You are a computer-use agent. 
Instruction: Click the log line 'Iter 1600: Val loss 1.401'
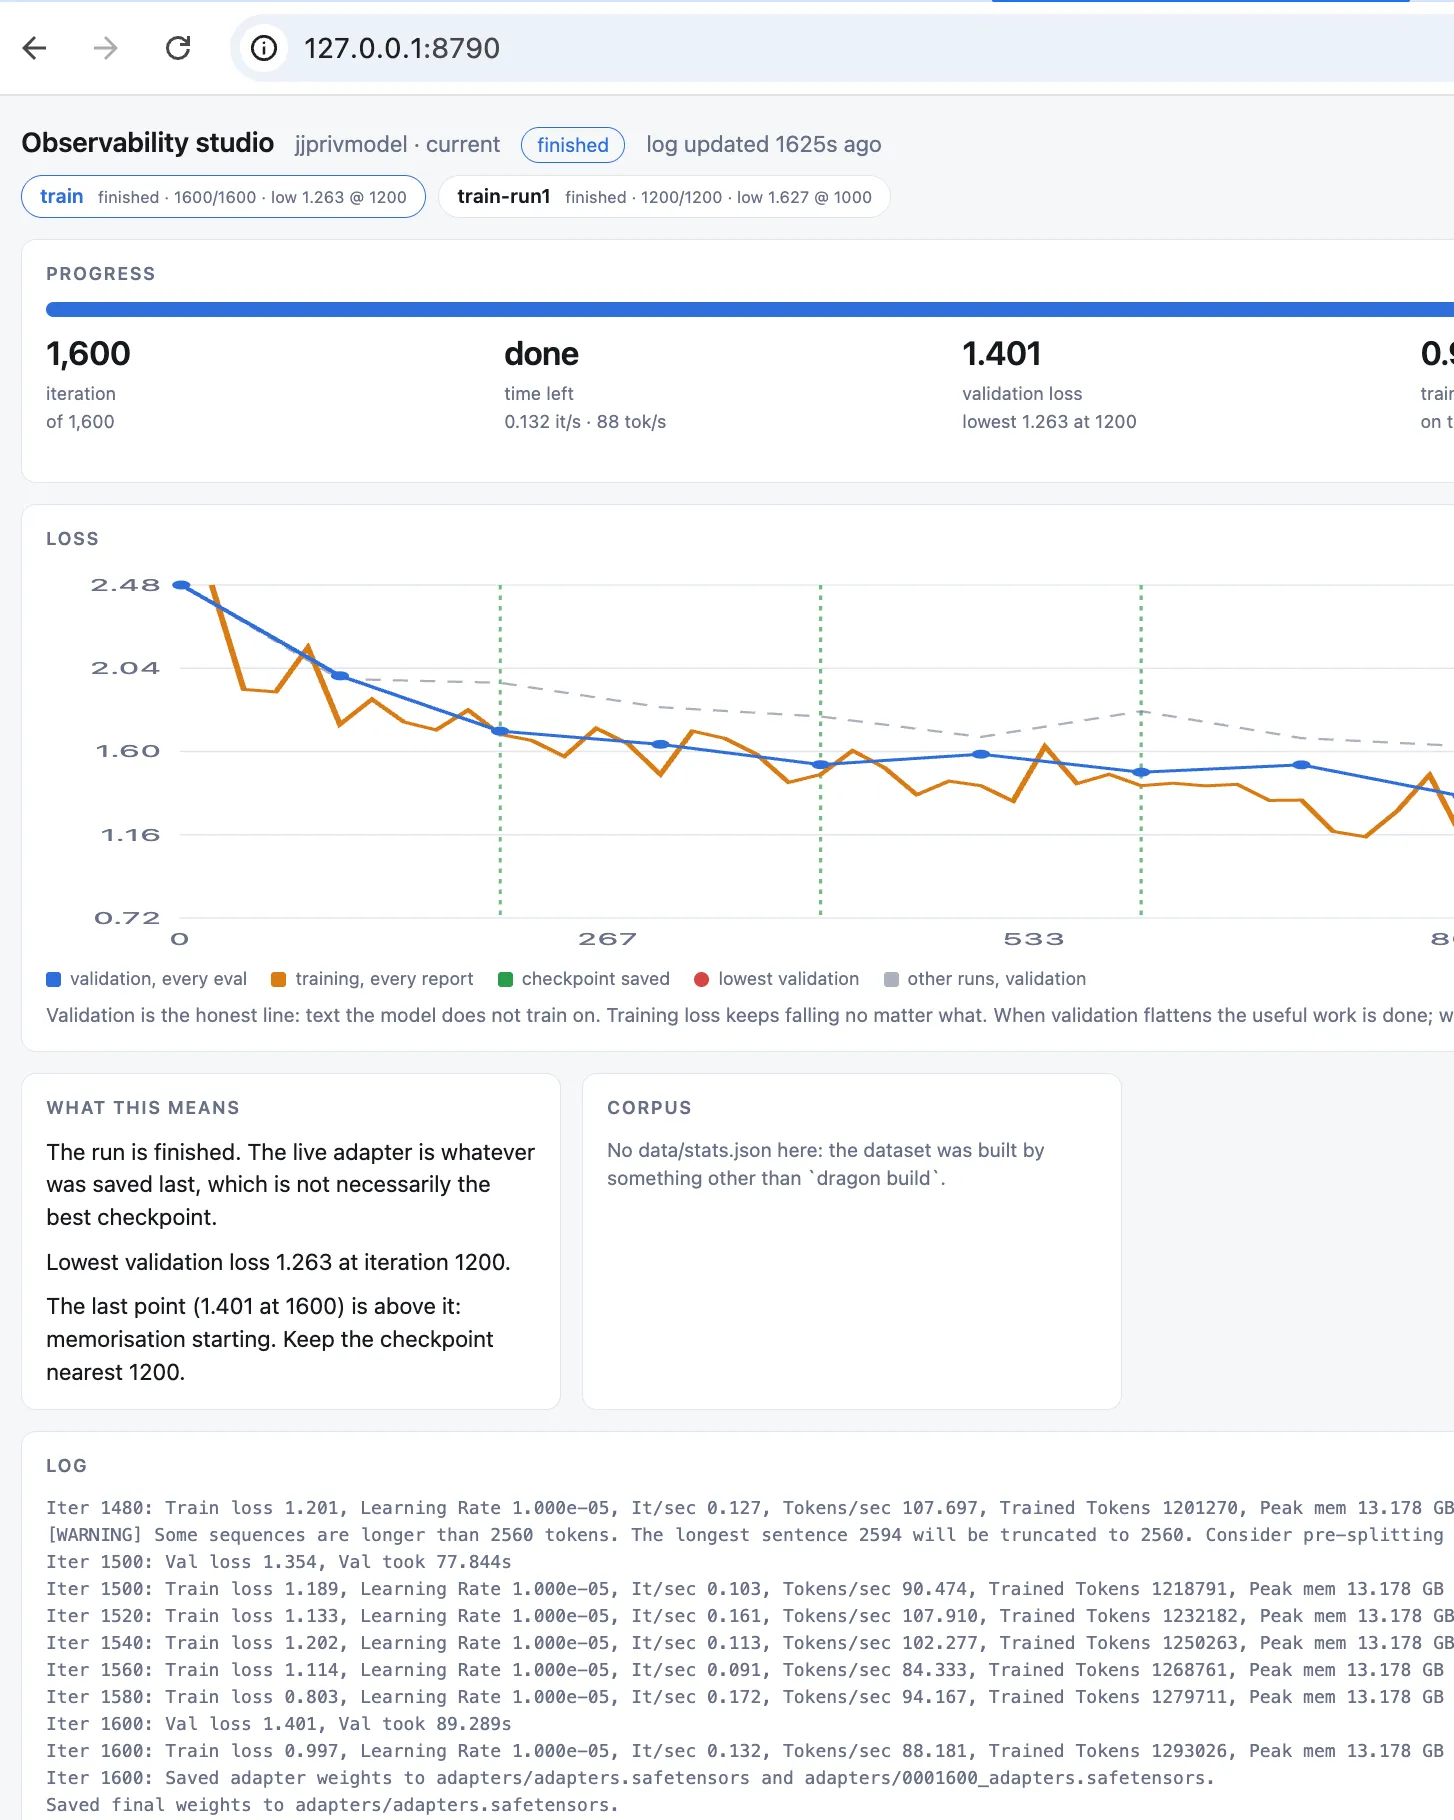click(279, 1724)
